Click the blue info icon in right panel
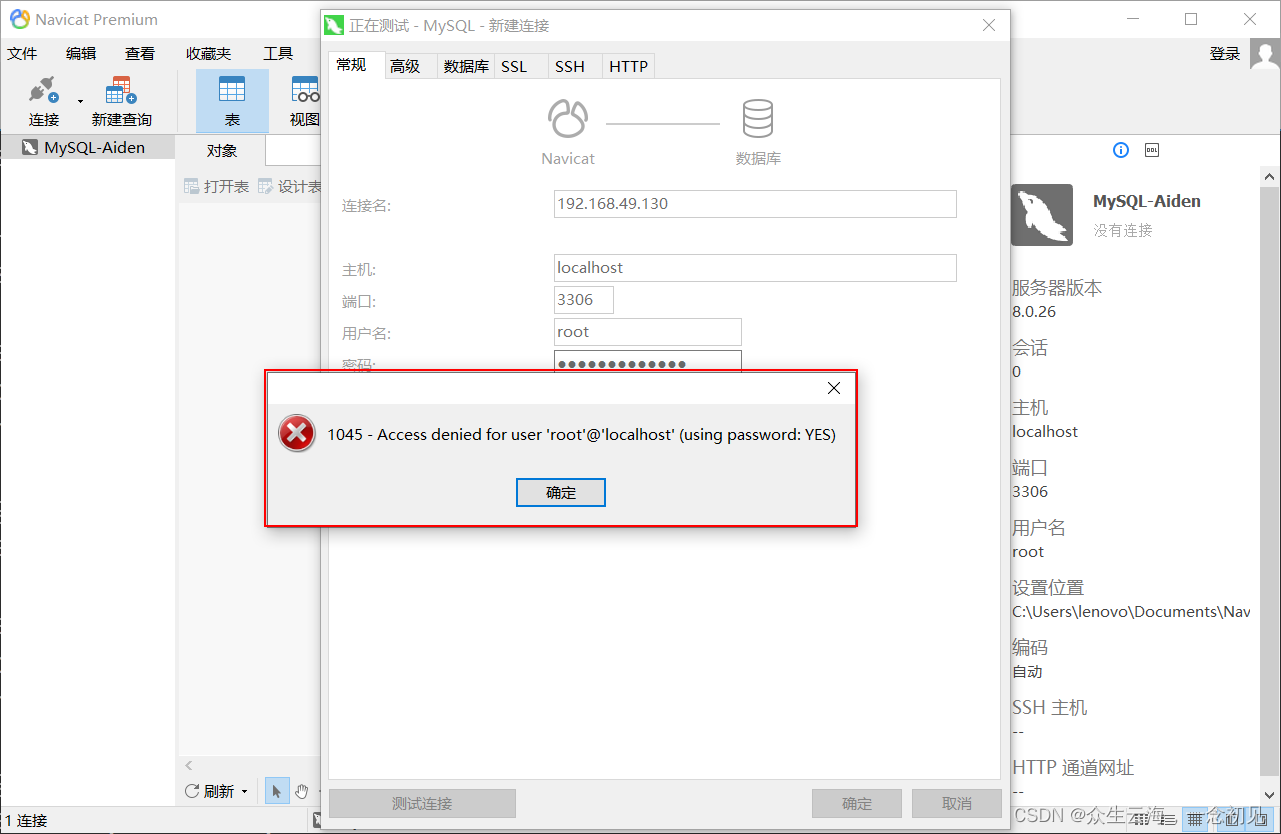This screenshot has height=834, width=1281. point(1121,150)
